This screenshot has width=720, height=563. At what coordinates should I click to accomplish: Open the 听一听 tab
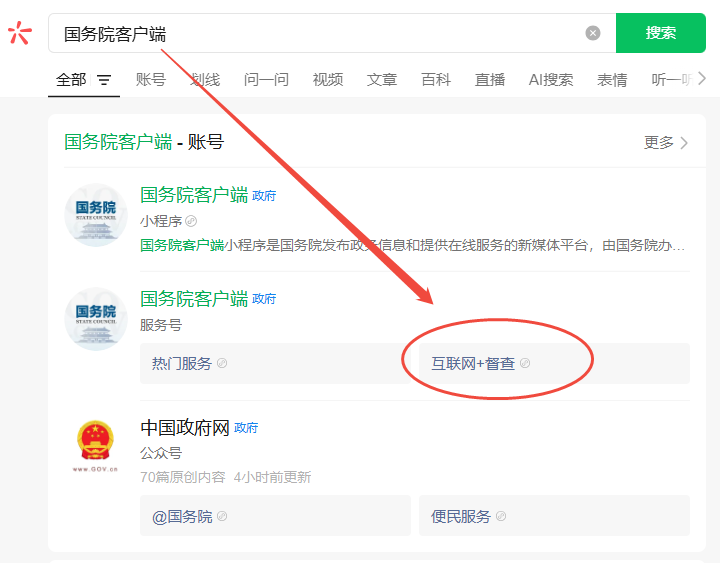click(x=672, y=80)
